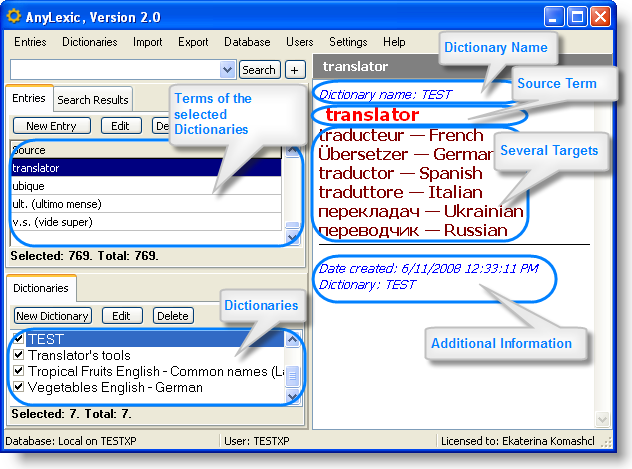
Task: Toggle the TEST dictionary checkbox
Action: click(x=19, y=338)
